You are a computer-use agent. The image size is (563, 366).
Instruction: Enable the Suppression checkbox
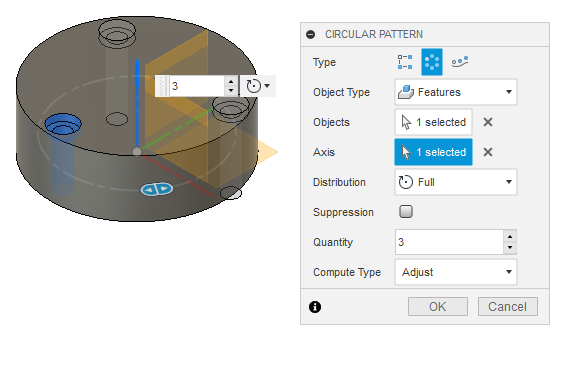pos(406,212)
